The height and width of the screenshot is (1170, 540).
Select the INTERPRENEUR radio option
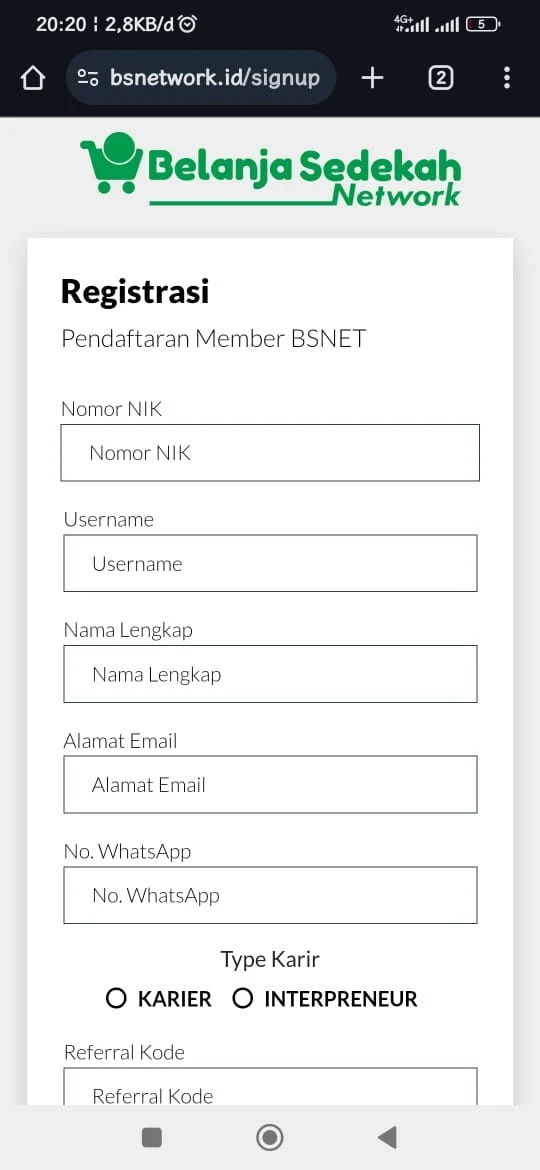242,998
